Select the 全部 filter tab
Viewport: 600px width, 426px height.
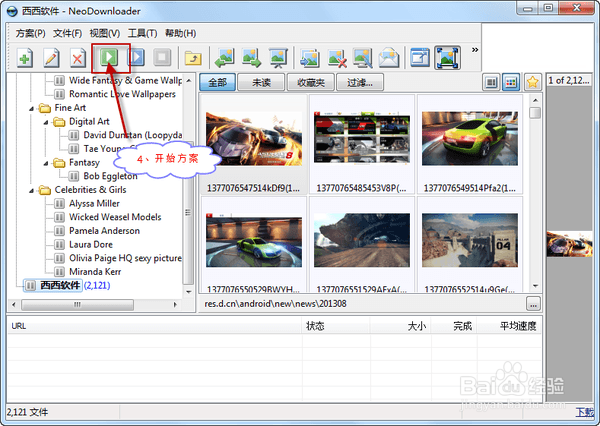click(217, 82)
